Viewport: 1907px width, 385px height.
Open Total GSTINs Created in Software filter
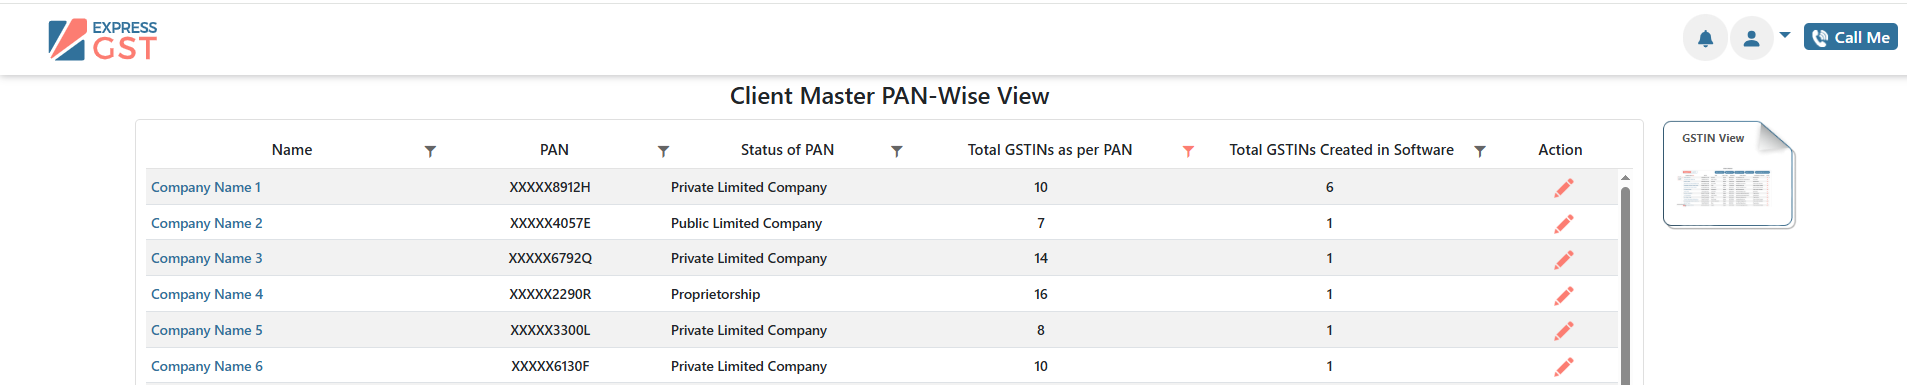[1480, 151]
